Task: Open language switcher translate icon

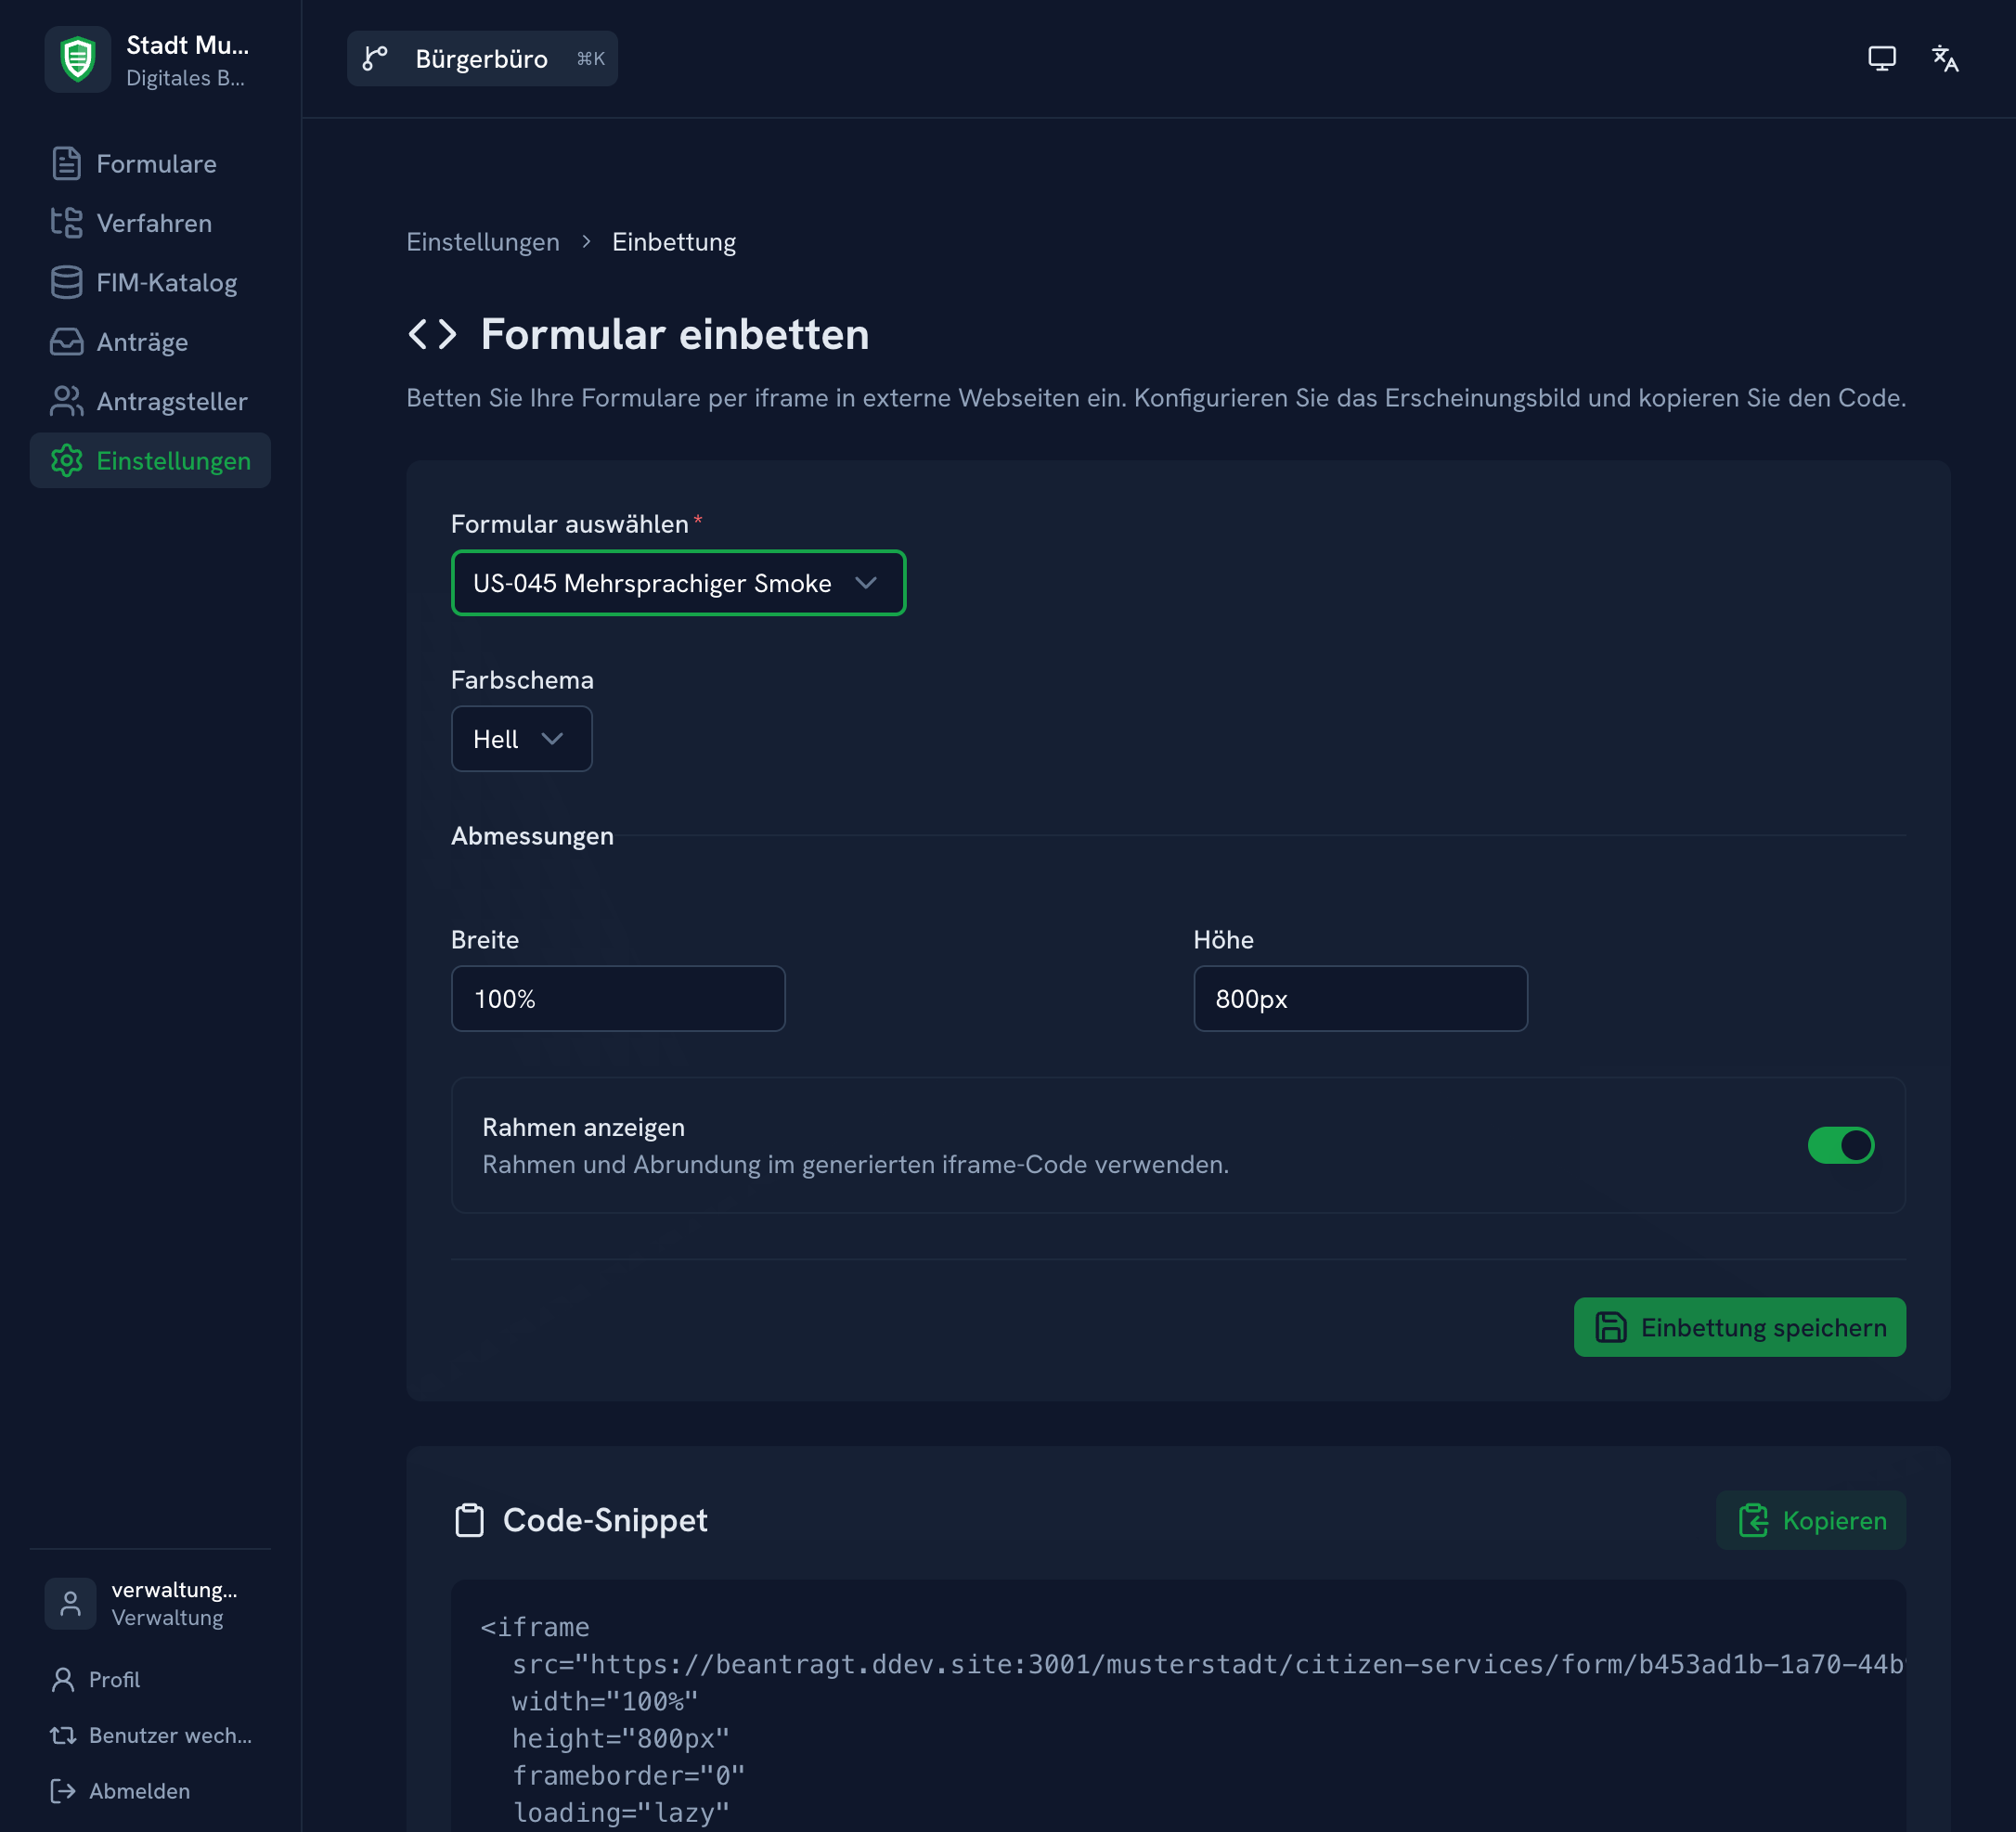Action: [x=1945, y=59]
